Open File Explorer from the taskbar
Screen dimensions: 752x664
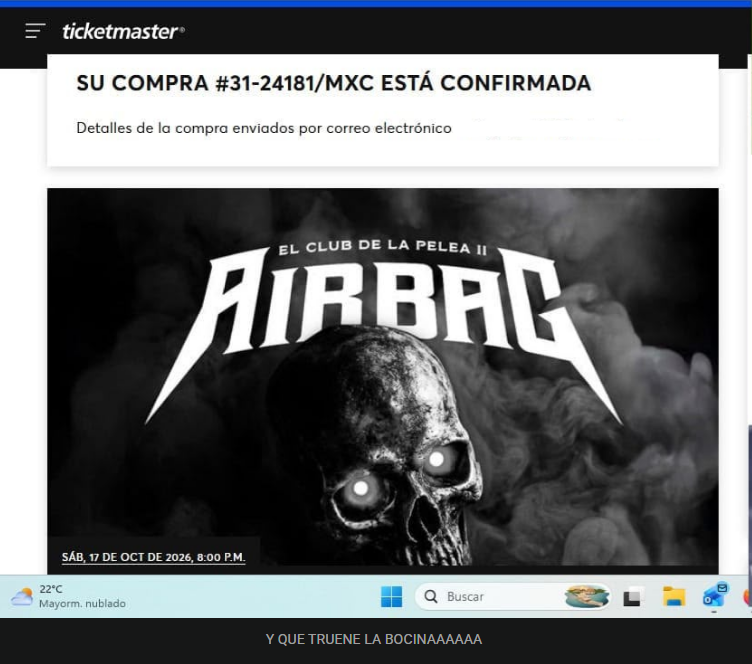coord(674,597)
